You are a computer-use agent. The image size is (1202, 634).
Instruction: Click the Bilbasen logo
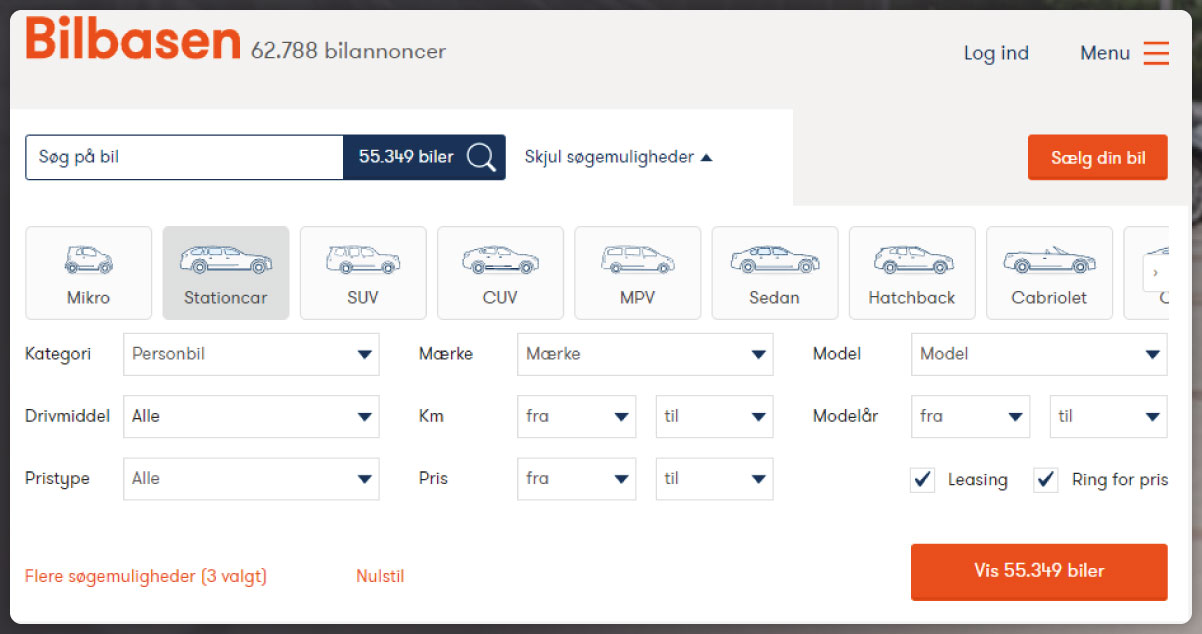tap(133, 40)
